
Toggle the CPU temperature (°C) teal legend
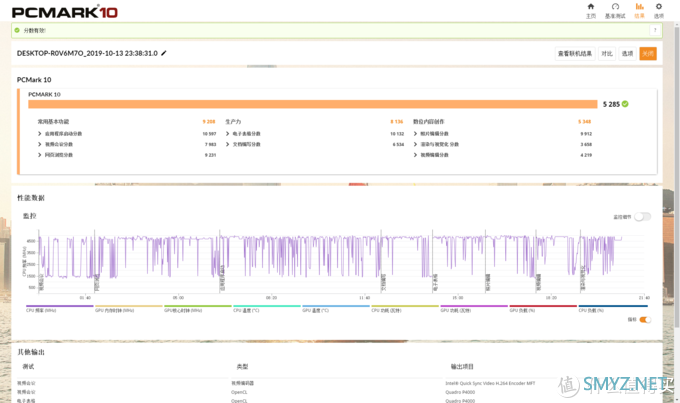267,308
